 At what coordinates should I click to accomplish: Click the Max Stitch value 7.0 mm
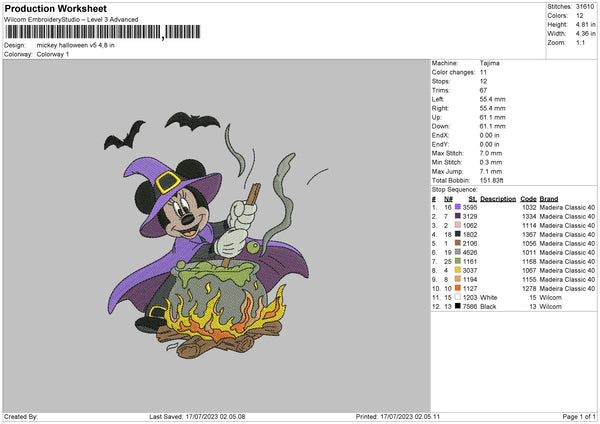491,153
